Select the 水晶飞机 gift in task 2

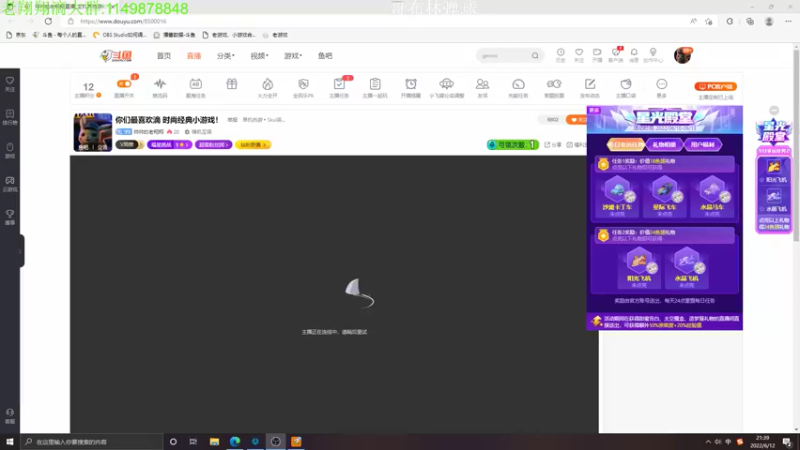(686, 267)
